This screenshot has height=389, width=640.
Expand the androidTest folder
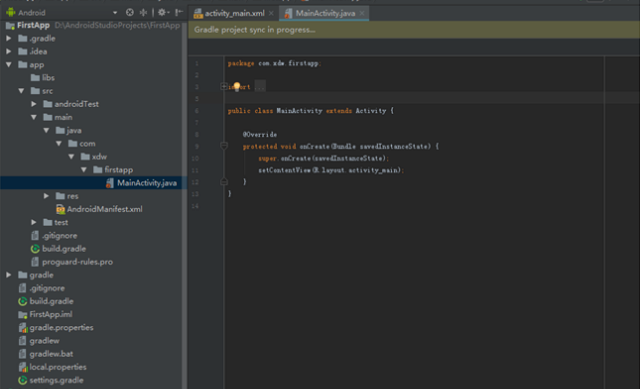(34, 104)
